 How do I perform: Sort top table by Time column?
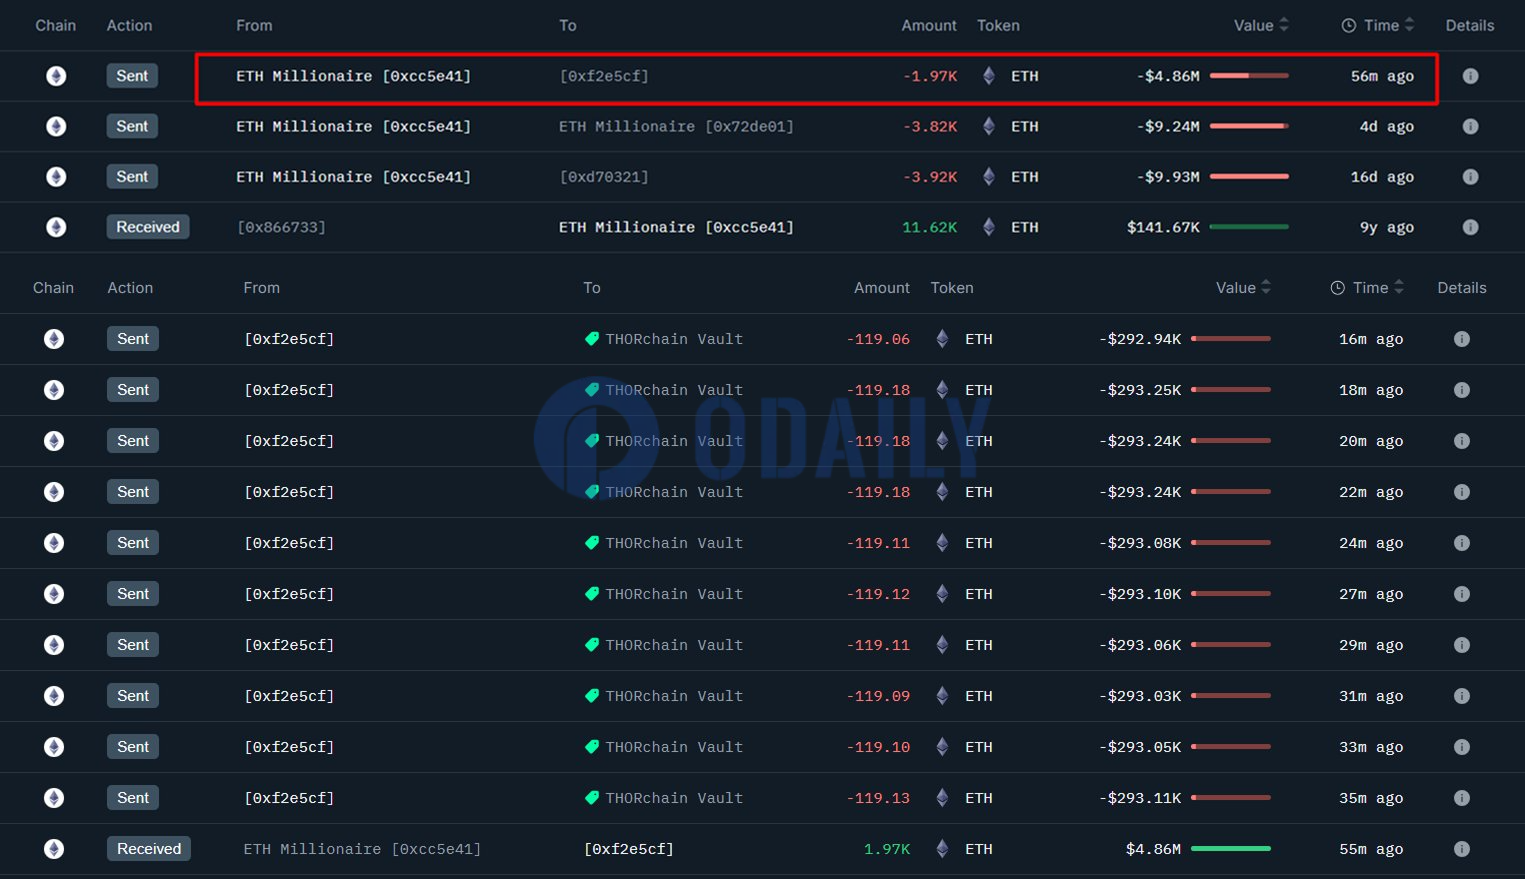pyautogui.click(x=1409, y=25)
